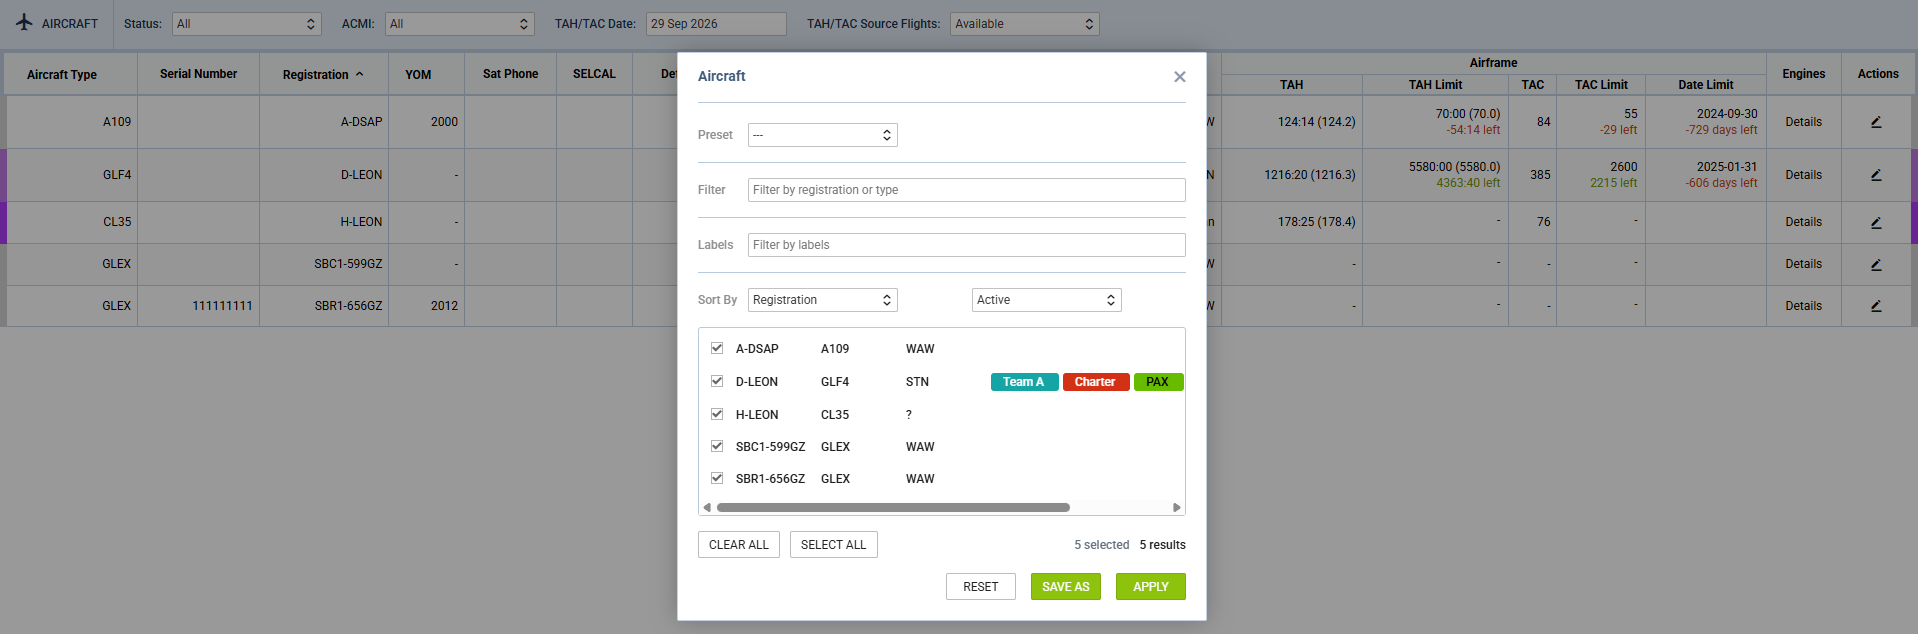The width and height of the screenshot is (1918, 634).
Task: Open the Status dropdown
Action: [247, 24]
